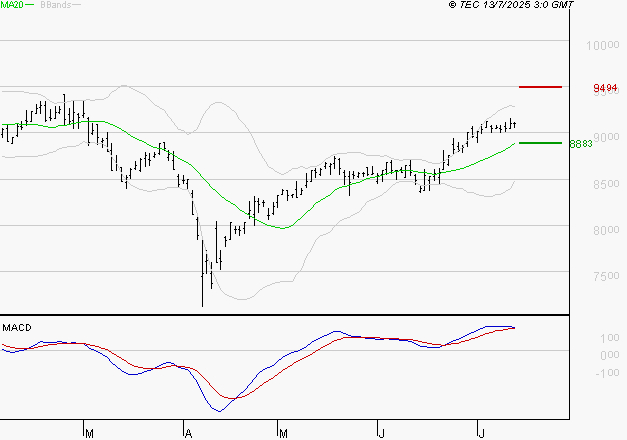This screenshot has width=627, height=440.
Task: Click the second M month marker on timeline
Action: tap(283, 434)
